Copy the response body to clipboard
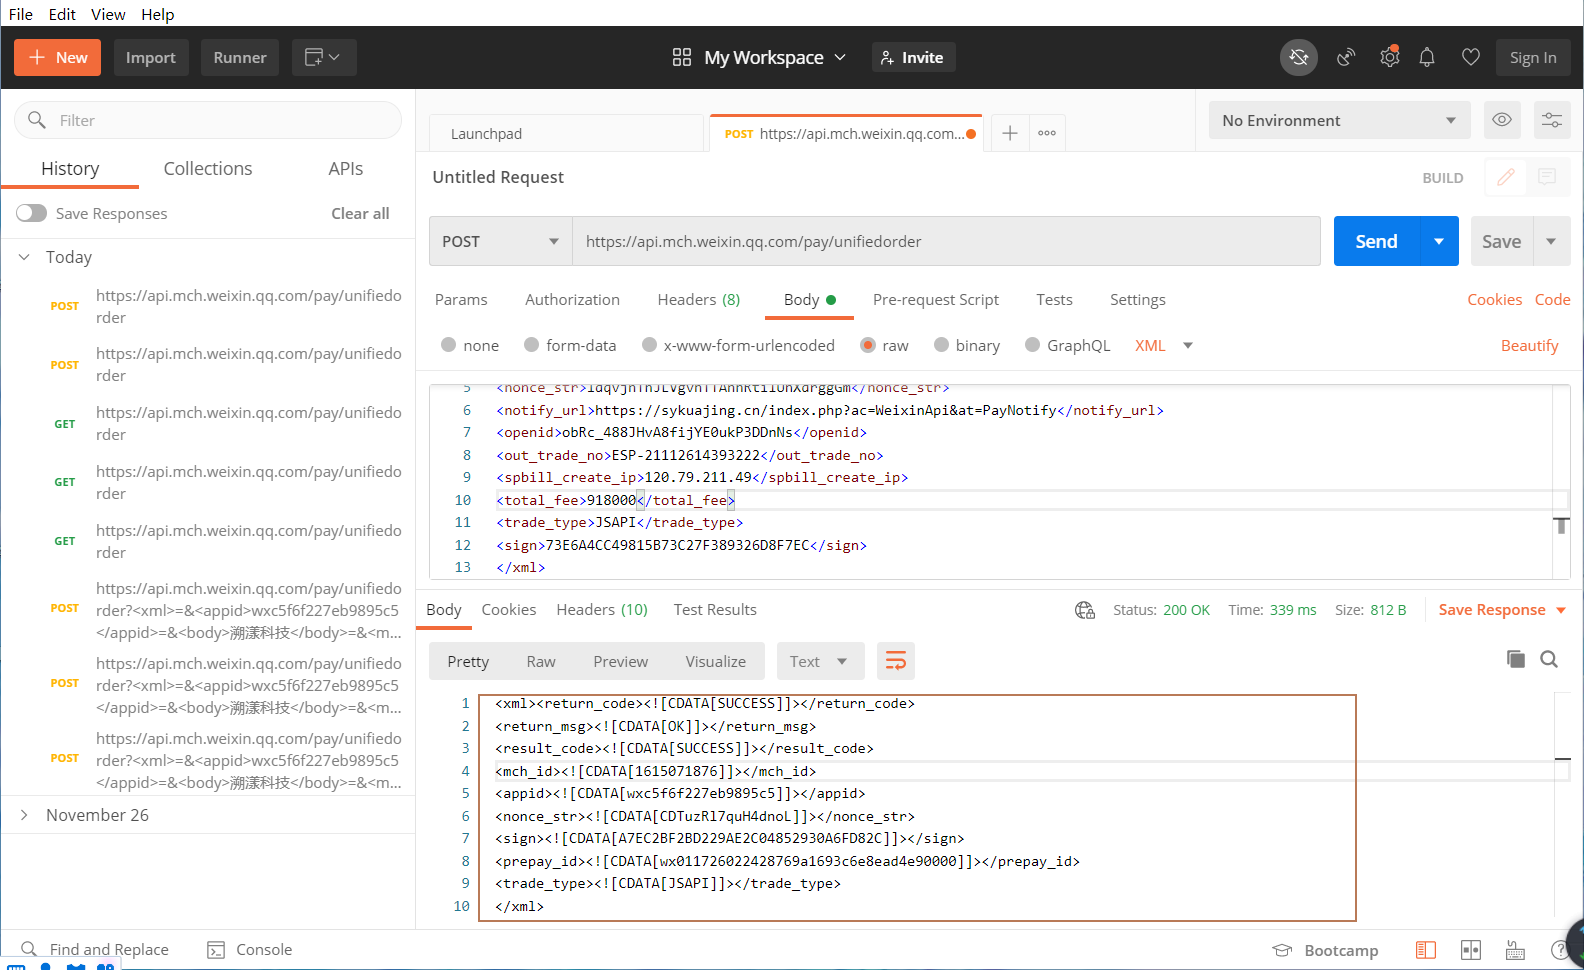The width and height of the screenshot is (1584, 970). coord(1516,659)
